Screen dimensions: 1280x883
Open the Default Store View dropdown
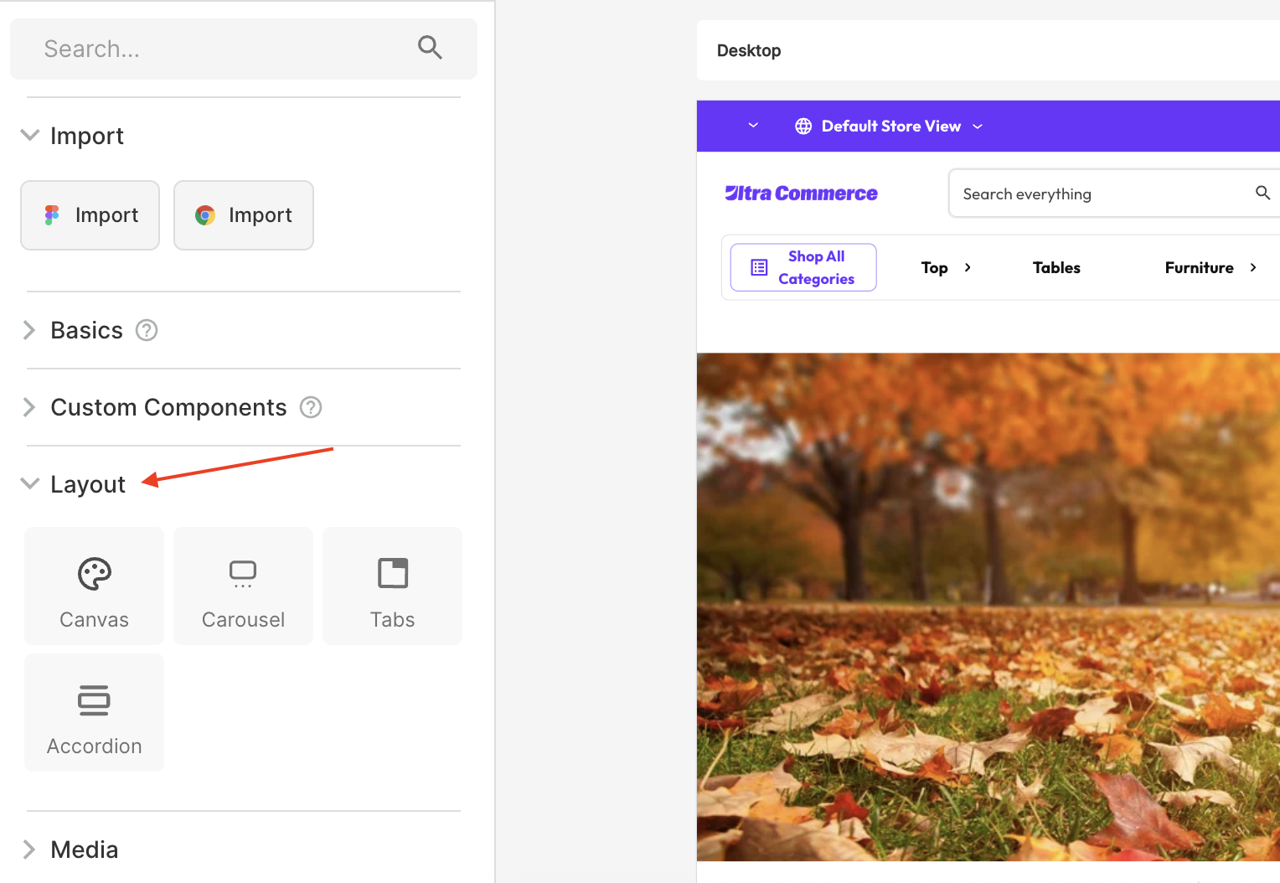pyautogui.click(x=889, y=126)
